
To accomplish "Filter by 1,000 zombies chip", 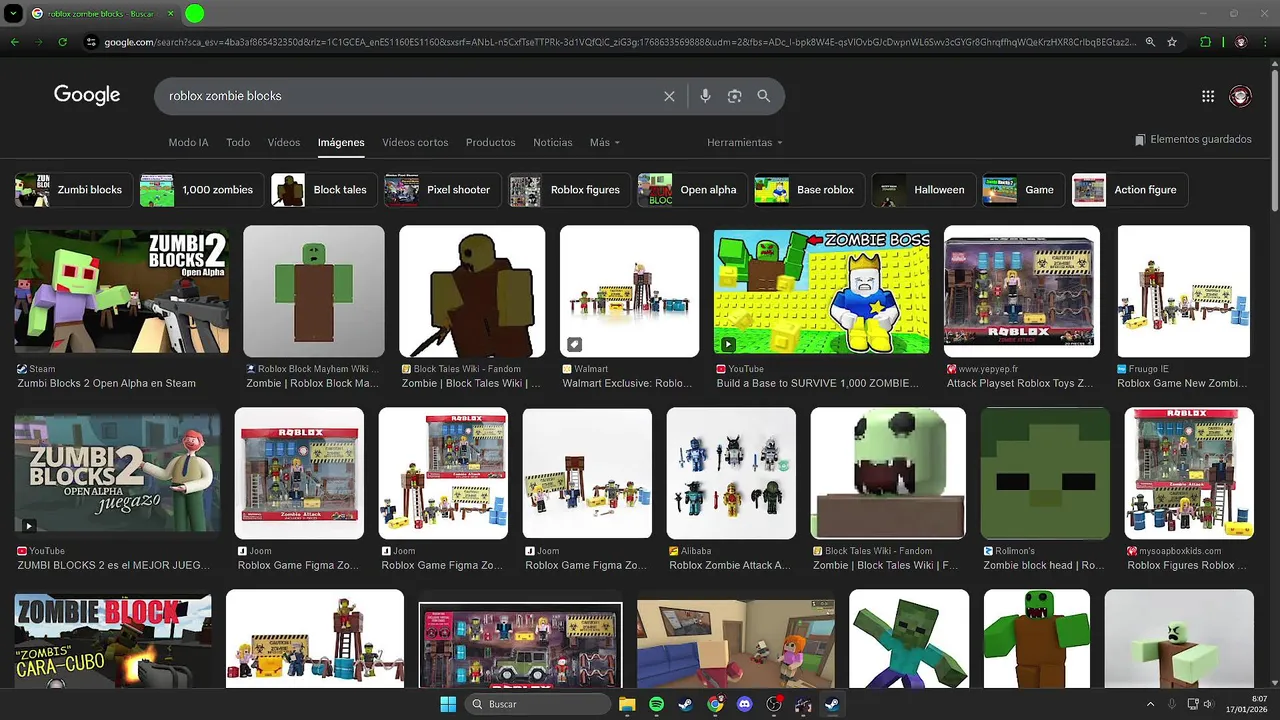I will (202, 189).
